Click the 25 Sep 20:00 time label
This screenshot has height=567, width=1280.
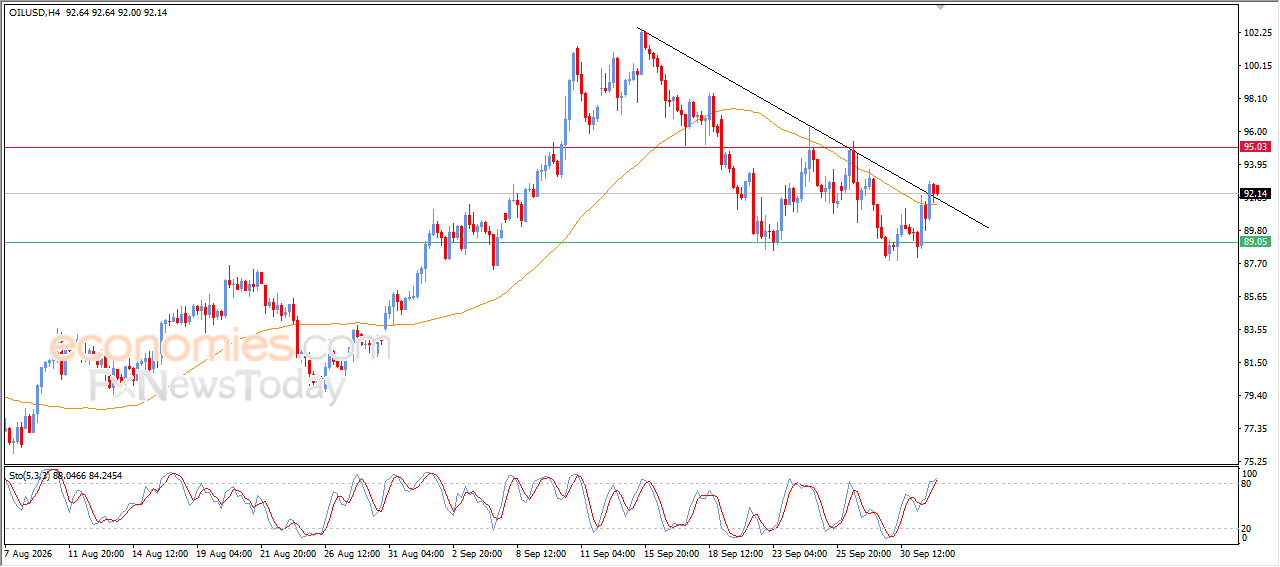coord(864,552)
